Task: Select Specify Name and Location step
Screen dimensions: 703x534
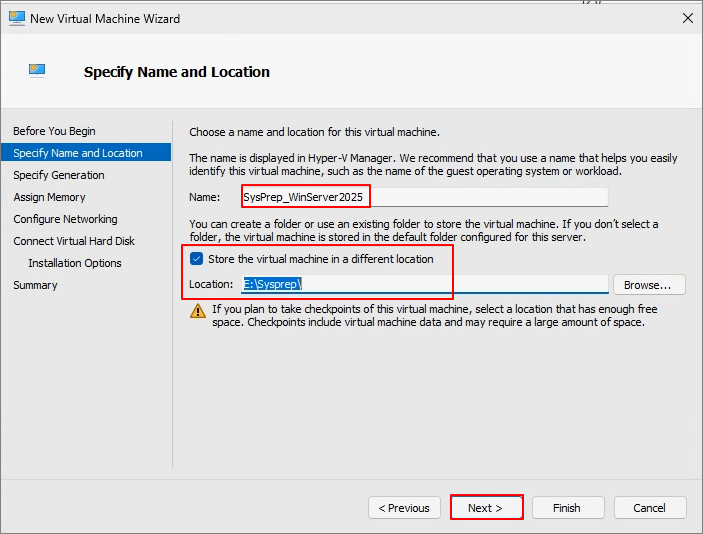Action: point(86,152)
